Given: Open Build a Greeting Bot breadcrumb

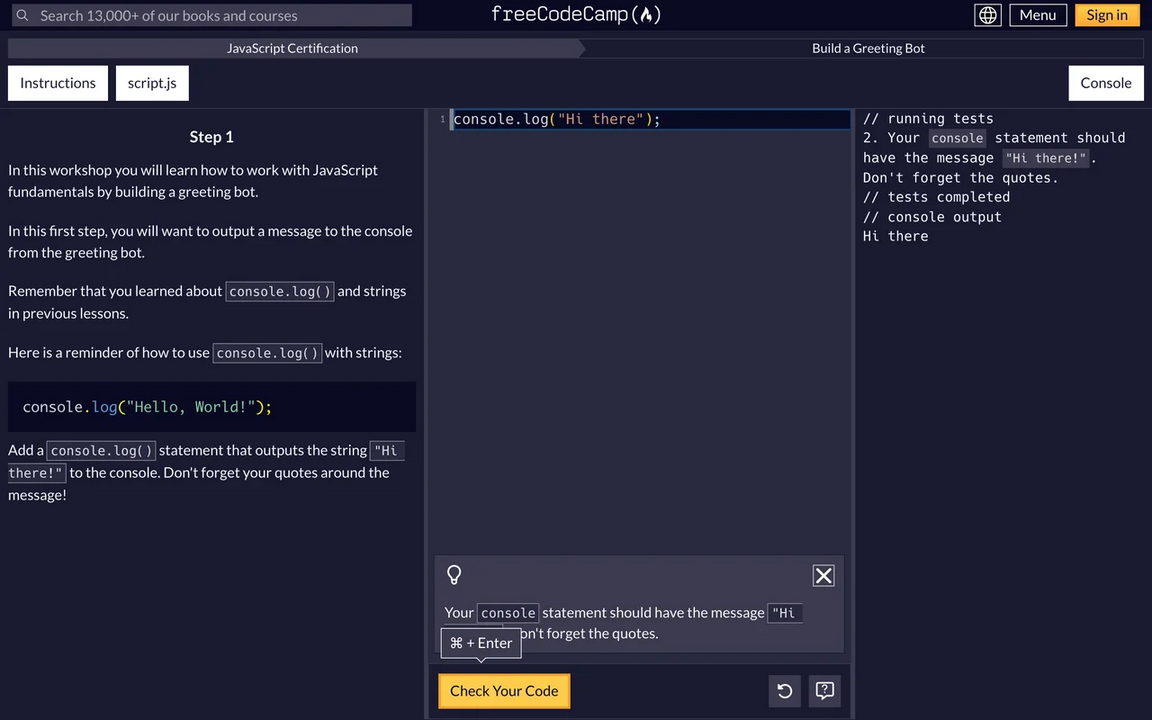Looking at the screenshot, I should [868, 48].
